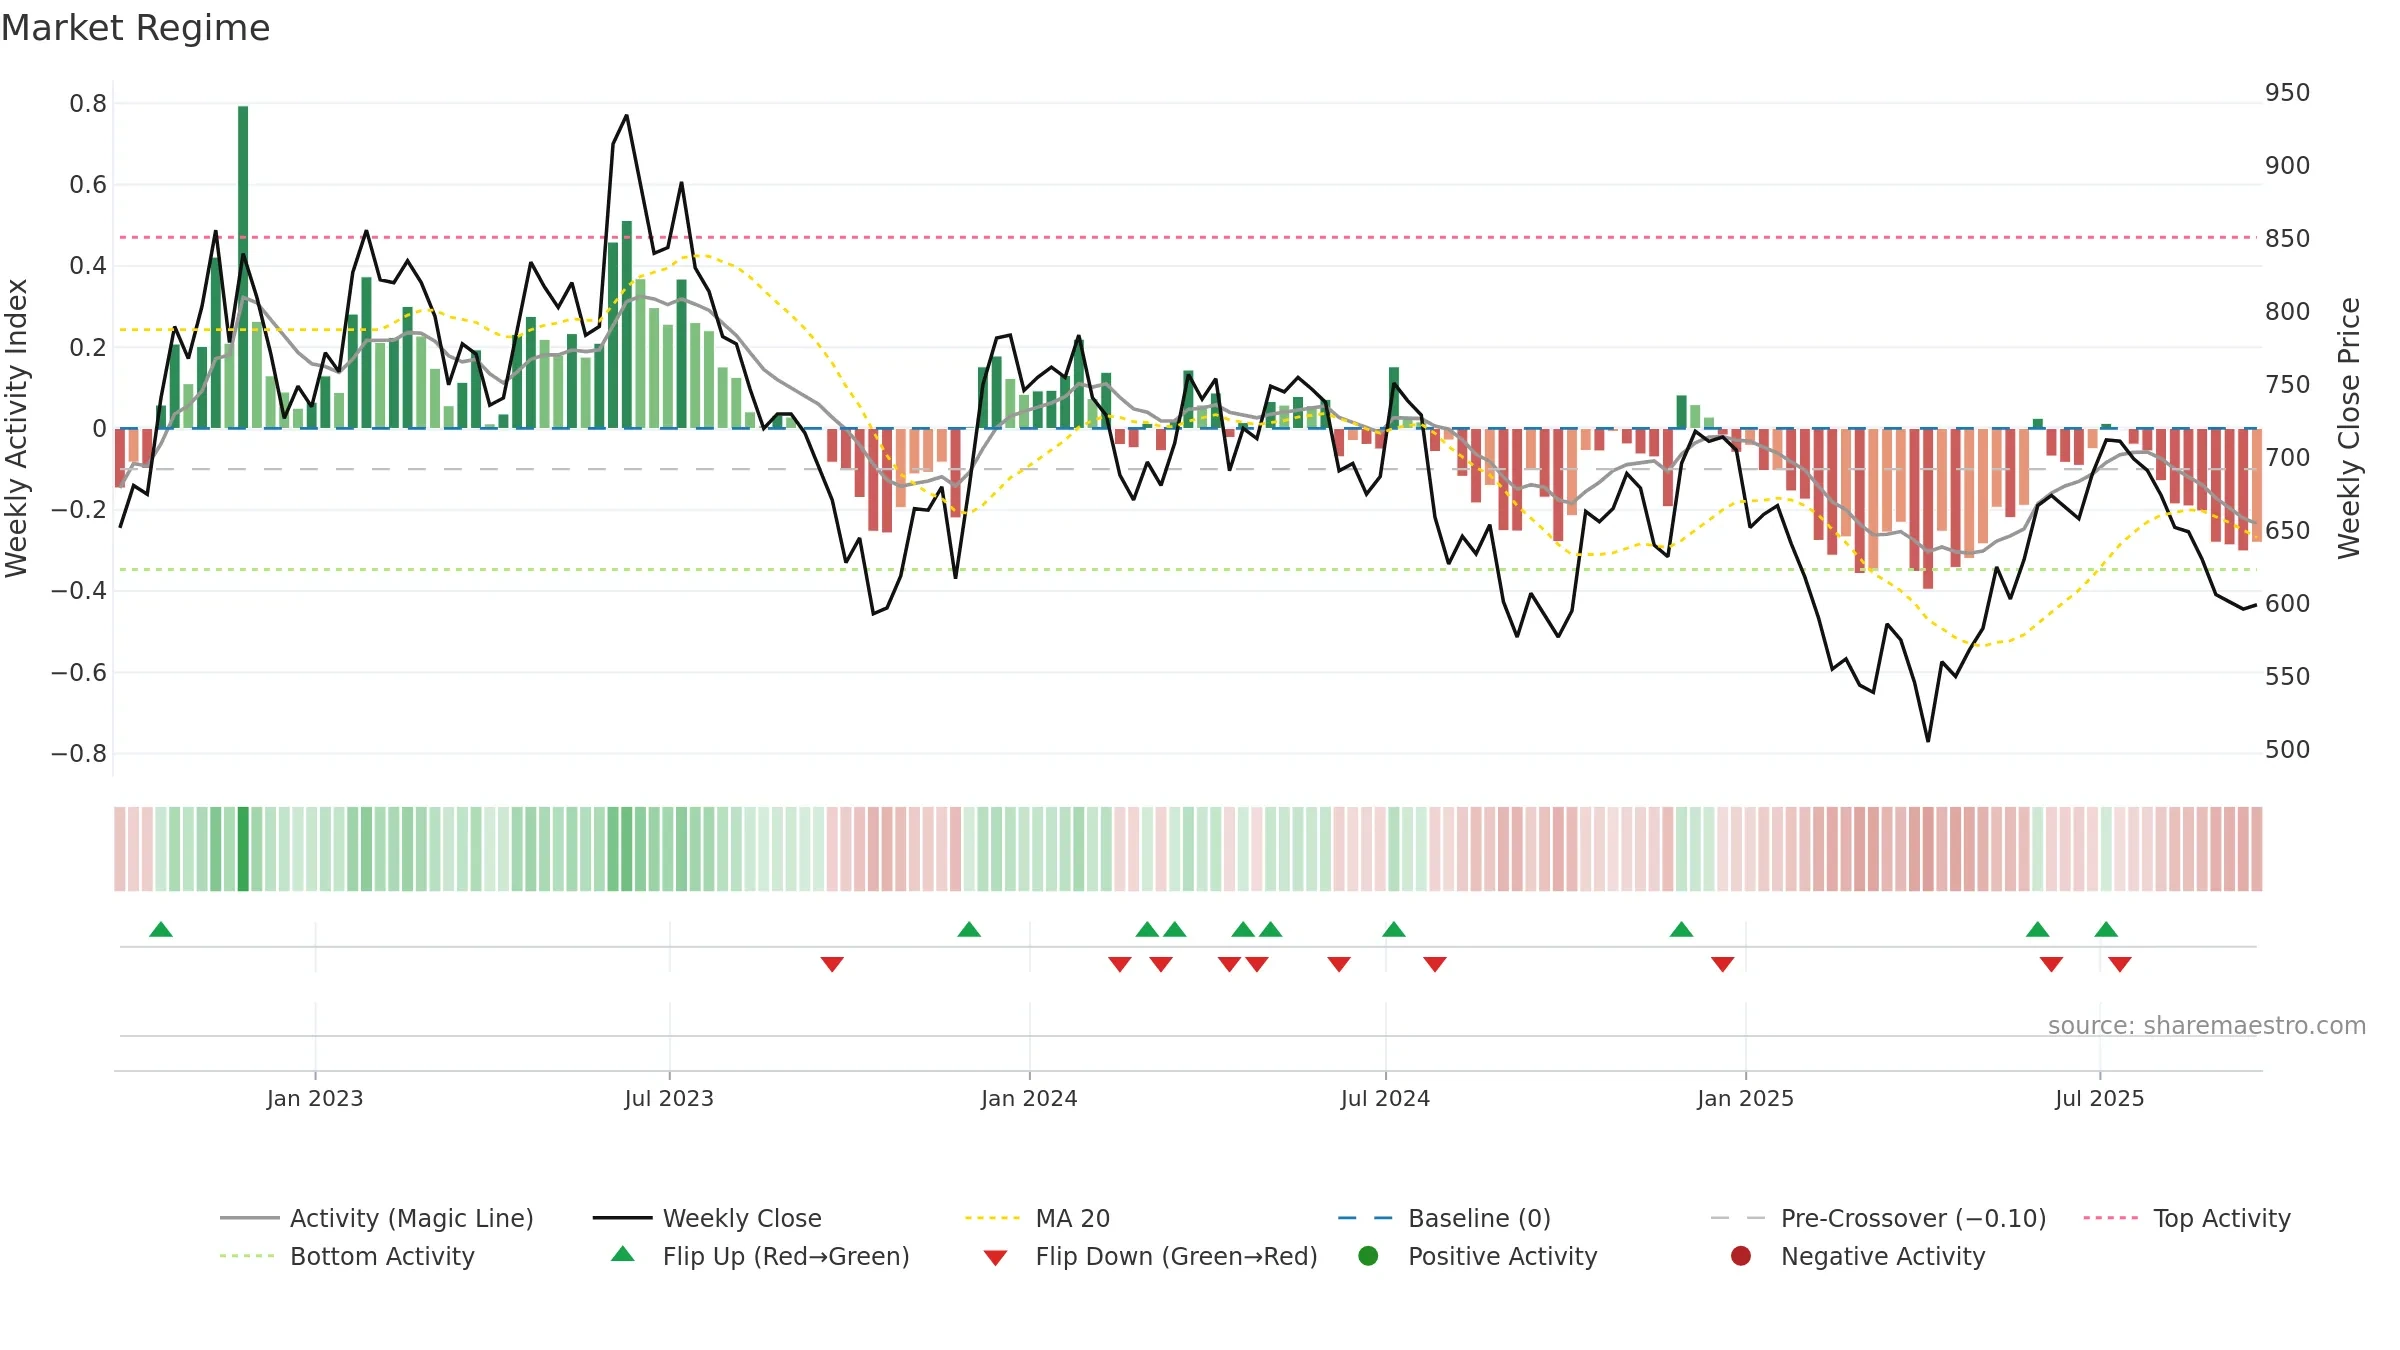This screenshot has width=2400, height=1350.
Task: Click the Jan 2025 axis label
Action: 1745,1098
